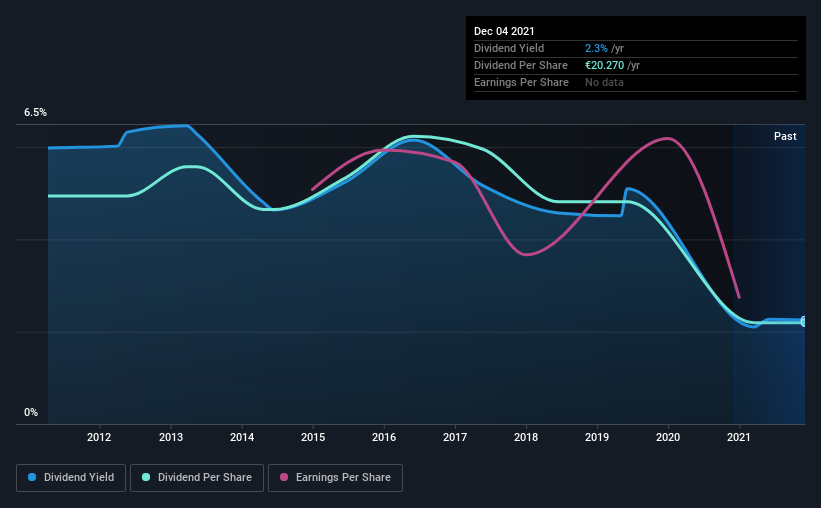
Task: Click the teal Dividend Per Share legend dot
Action: pyautogui.click(x=146, y=477)
